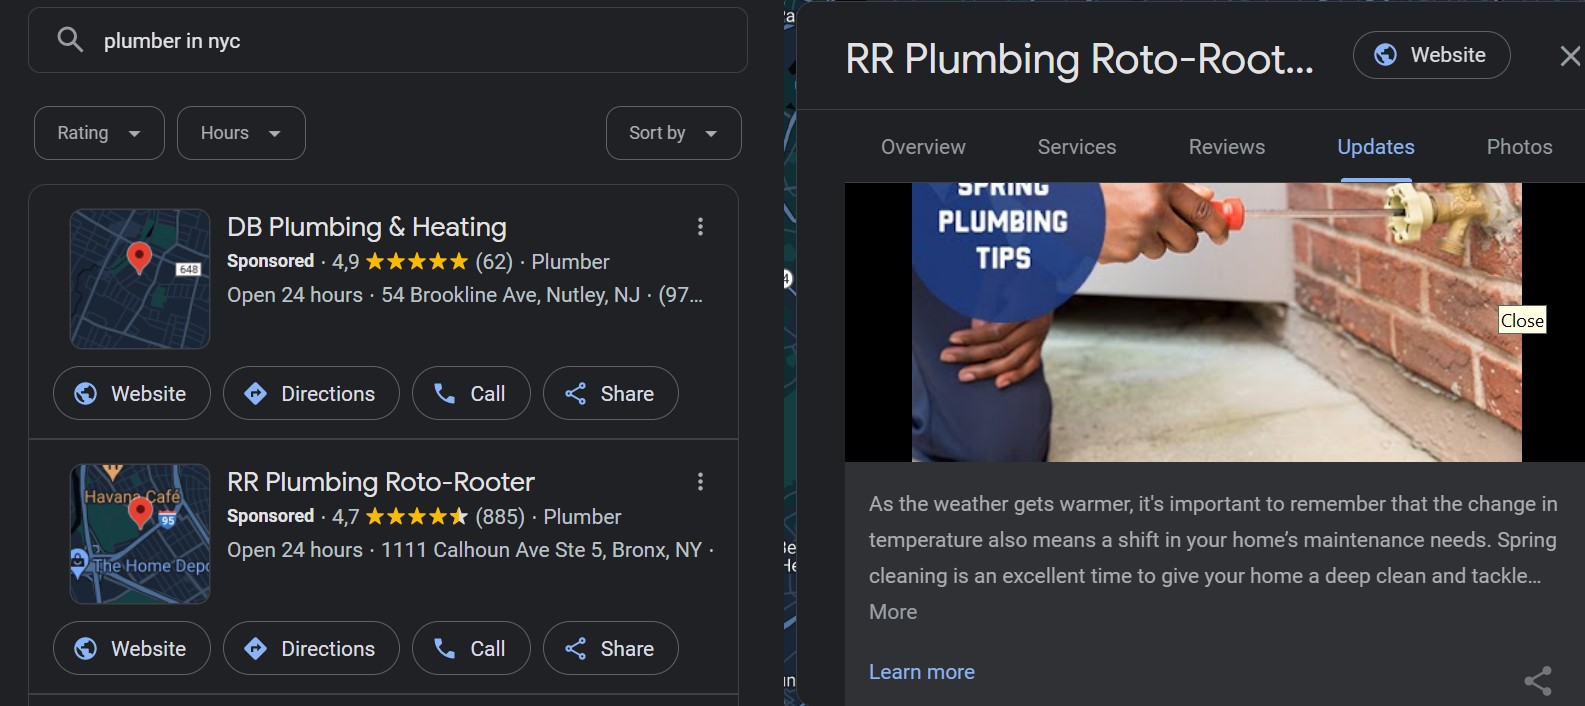1585x706 pixels.
Task: Click the search magnifier icon
Action: pos(70,40)
